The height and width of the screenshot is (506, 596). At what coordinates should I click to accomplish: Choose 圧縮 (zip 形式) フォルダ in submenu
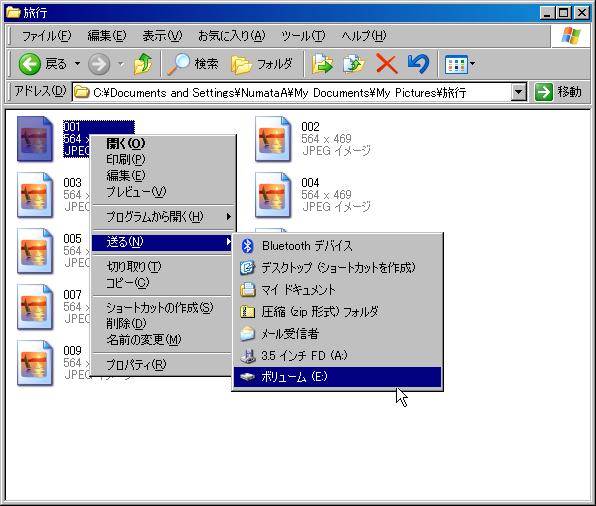338,312
